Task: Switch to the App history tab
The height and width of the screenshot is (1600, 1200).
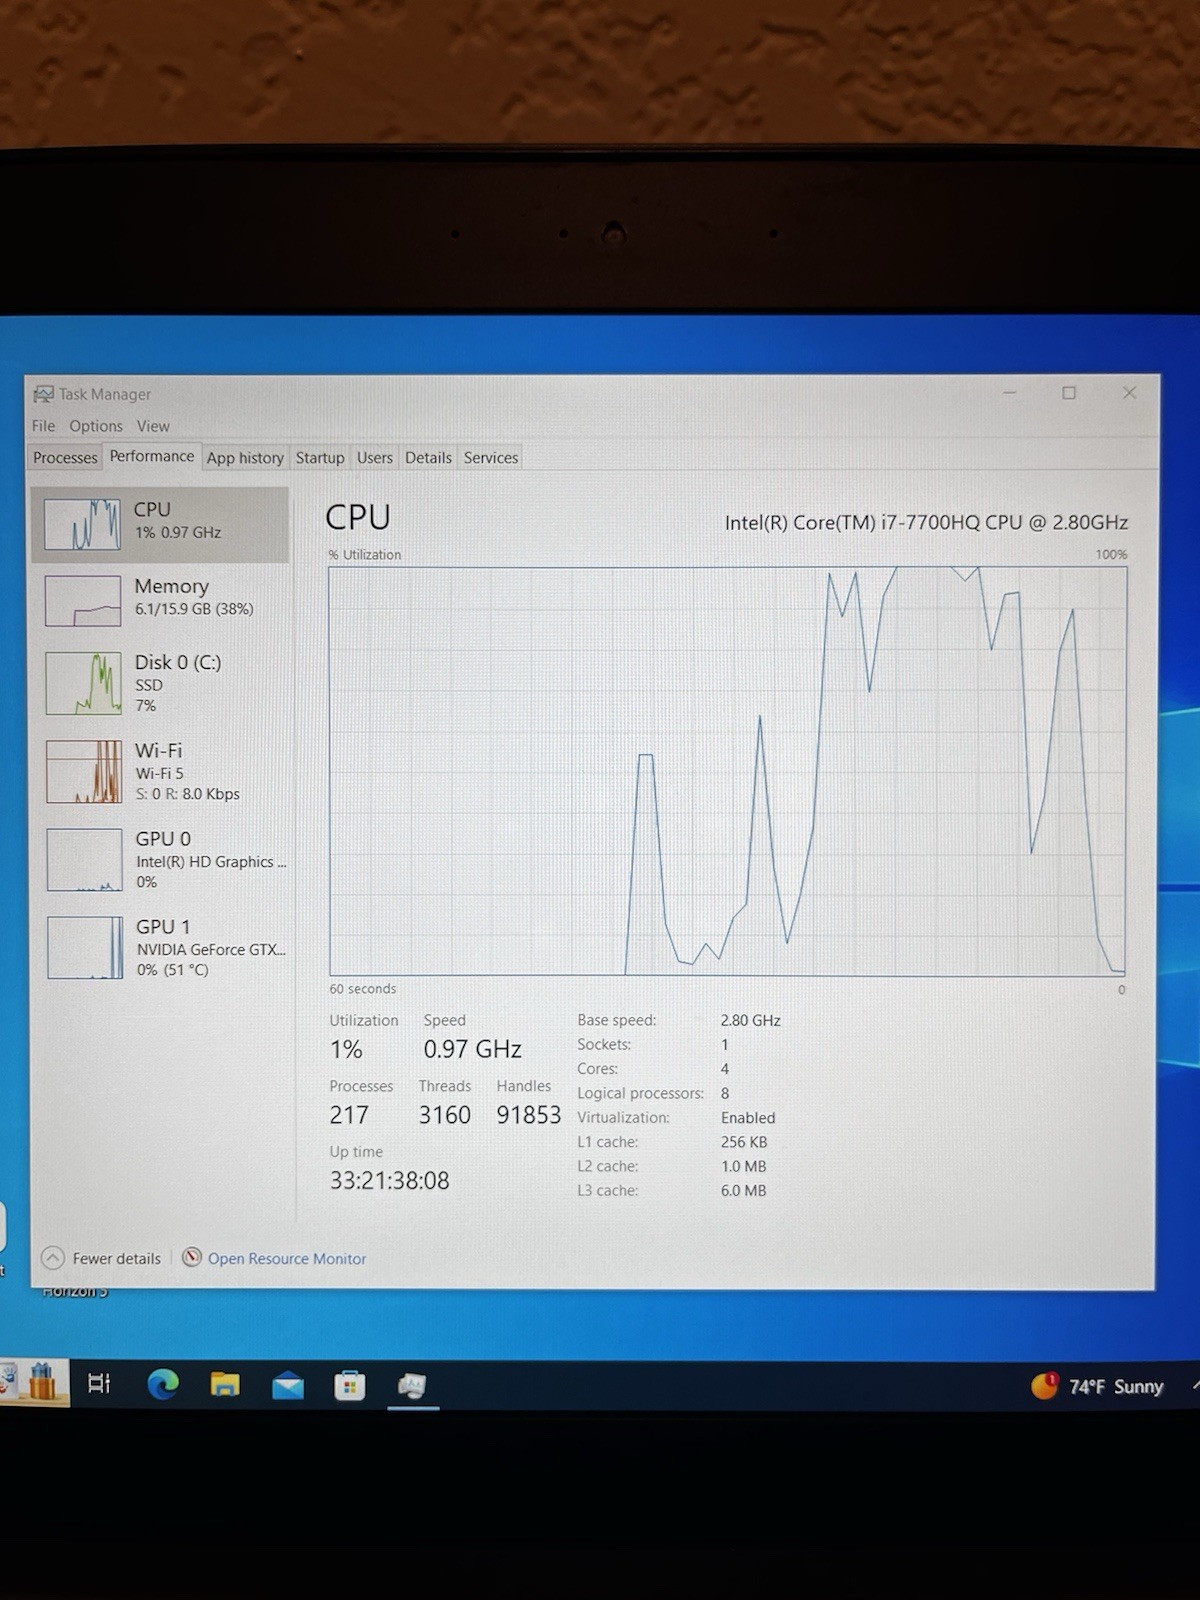Action: point(245,458)
